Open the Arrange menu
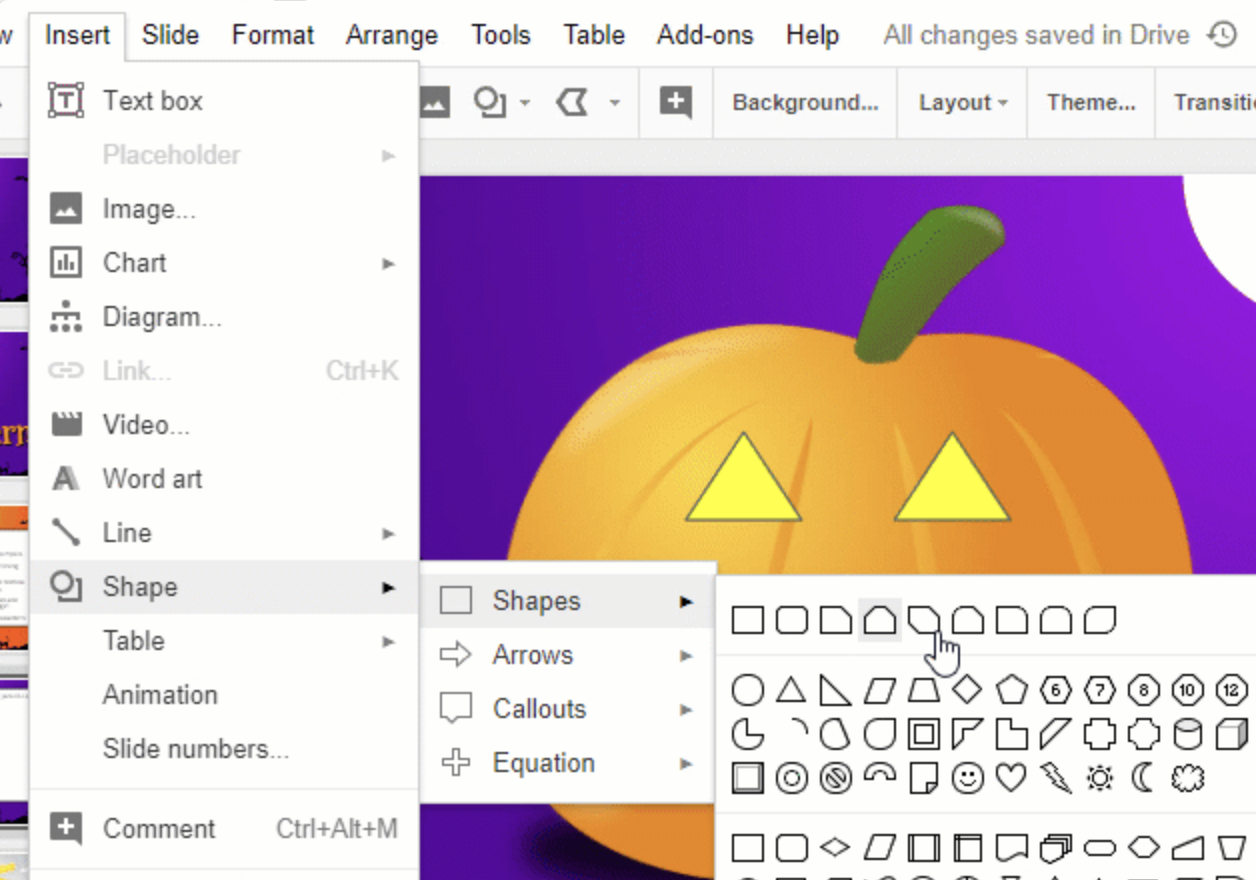 392,35
